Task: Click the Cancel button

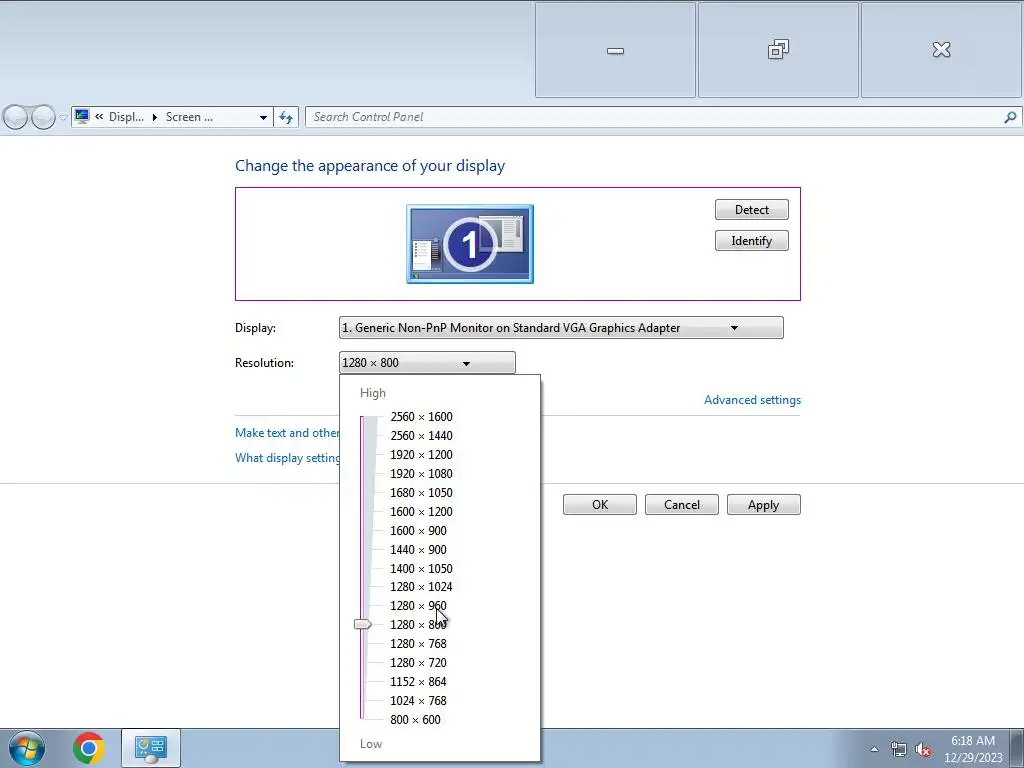Action: coord(682,505)
